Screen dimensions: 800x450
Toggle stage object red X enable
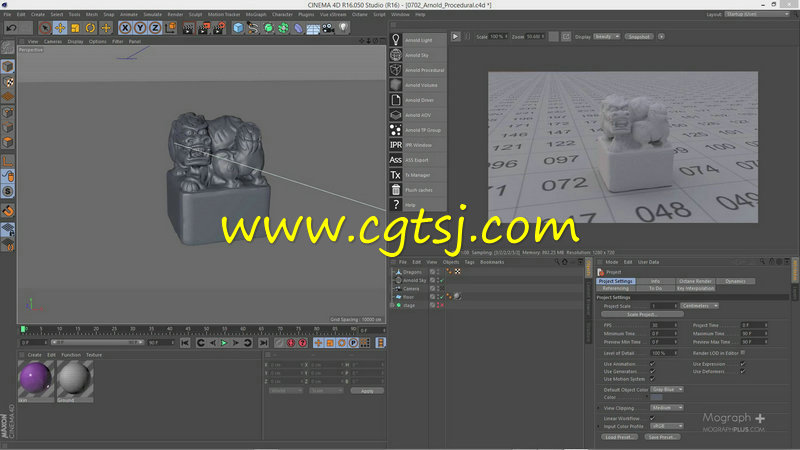coord(442,305)
